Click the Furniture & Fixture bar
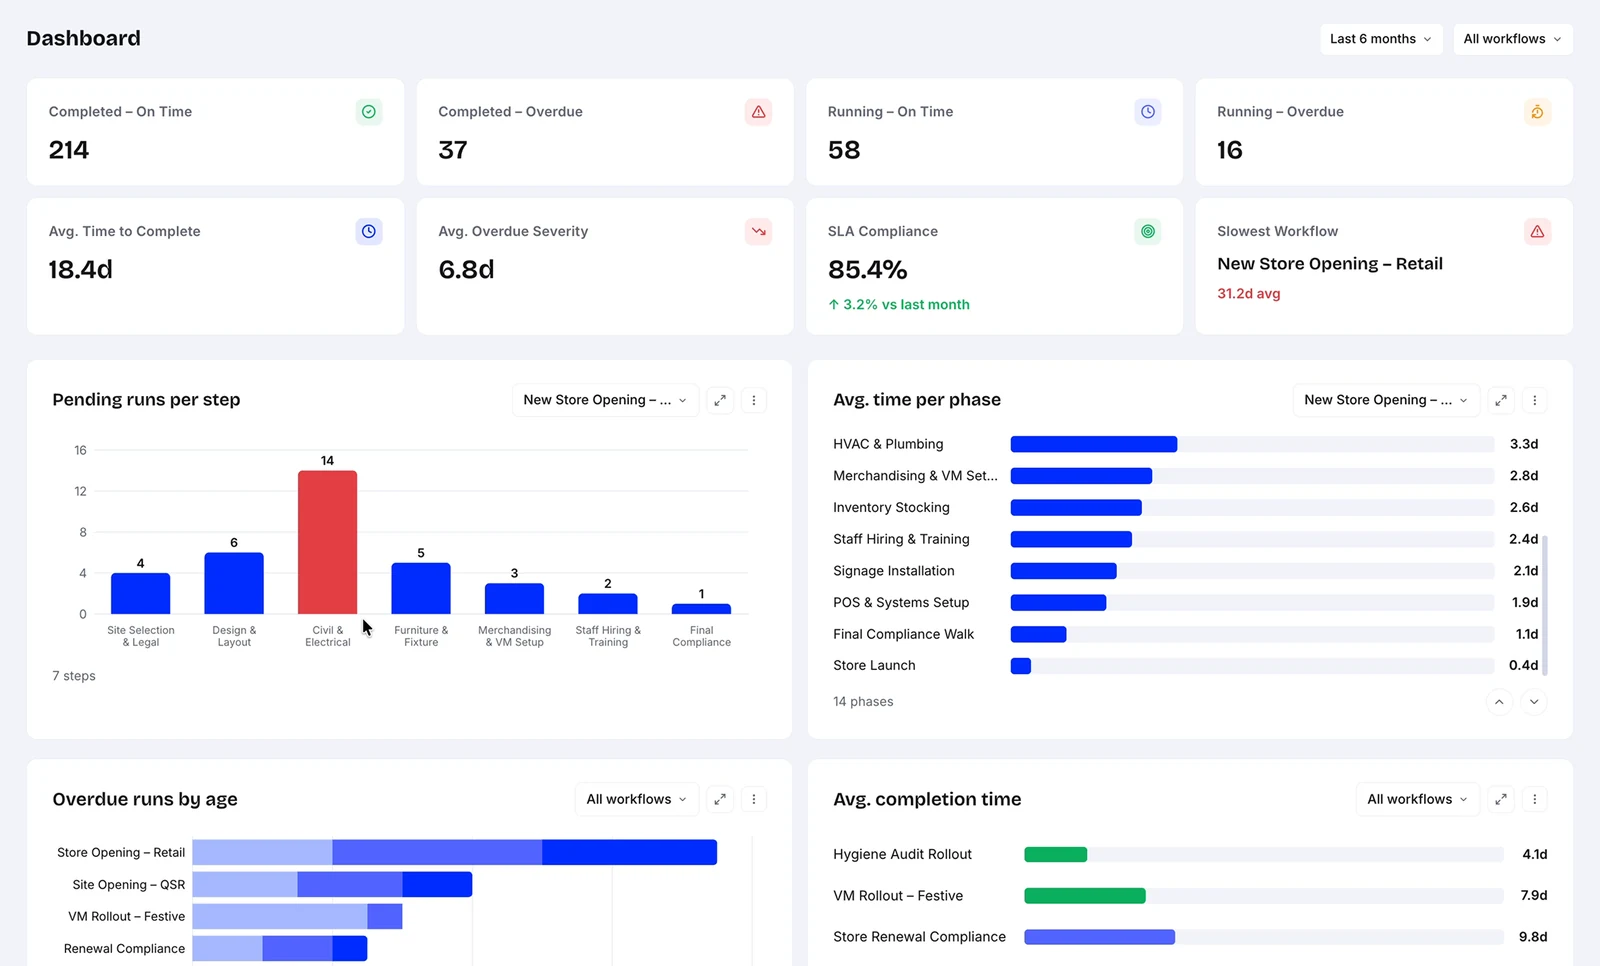The height and width of the screenshot is (966, 1600). pyautogui.click(x=421, y=588)
